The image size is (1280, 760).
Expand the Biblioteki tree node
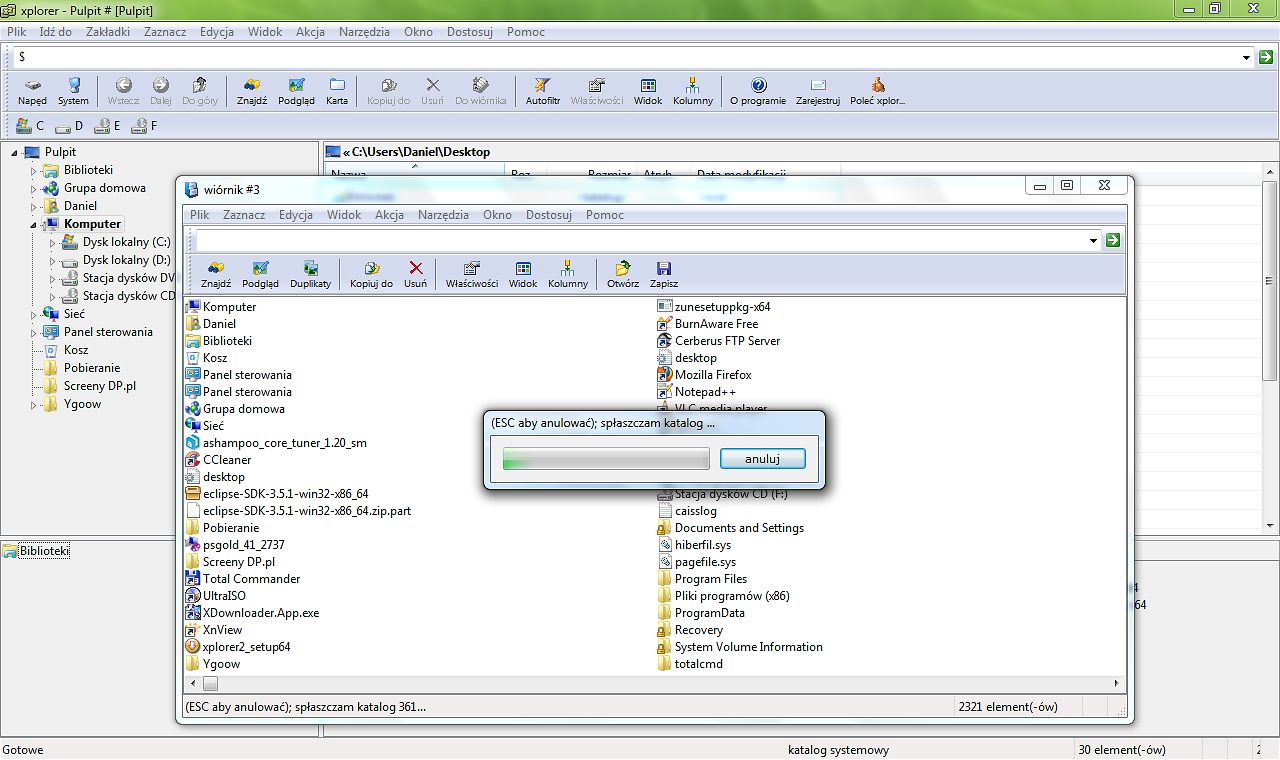33,171
